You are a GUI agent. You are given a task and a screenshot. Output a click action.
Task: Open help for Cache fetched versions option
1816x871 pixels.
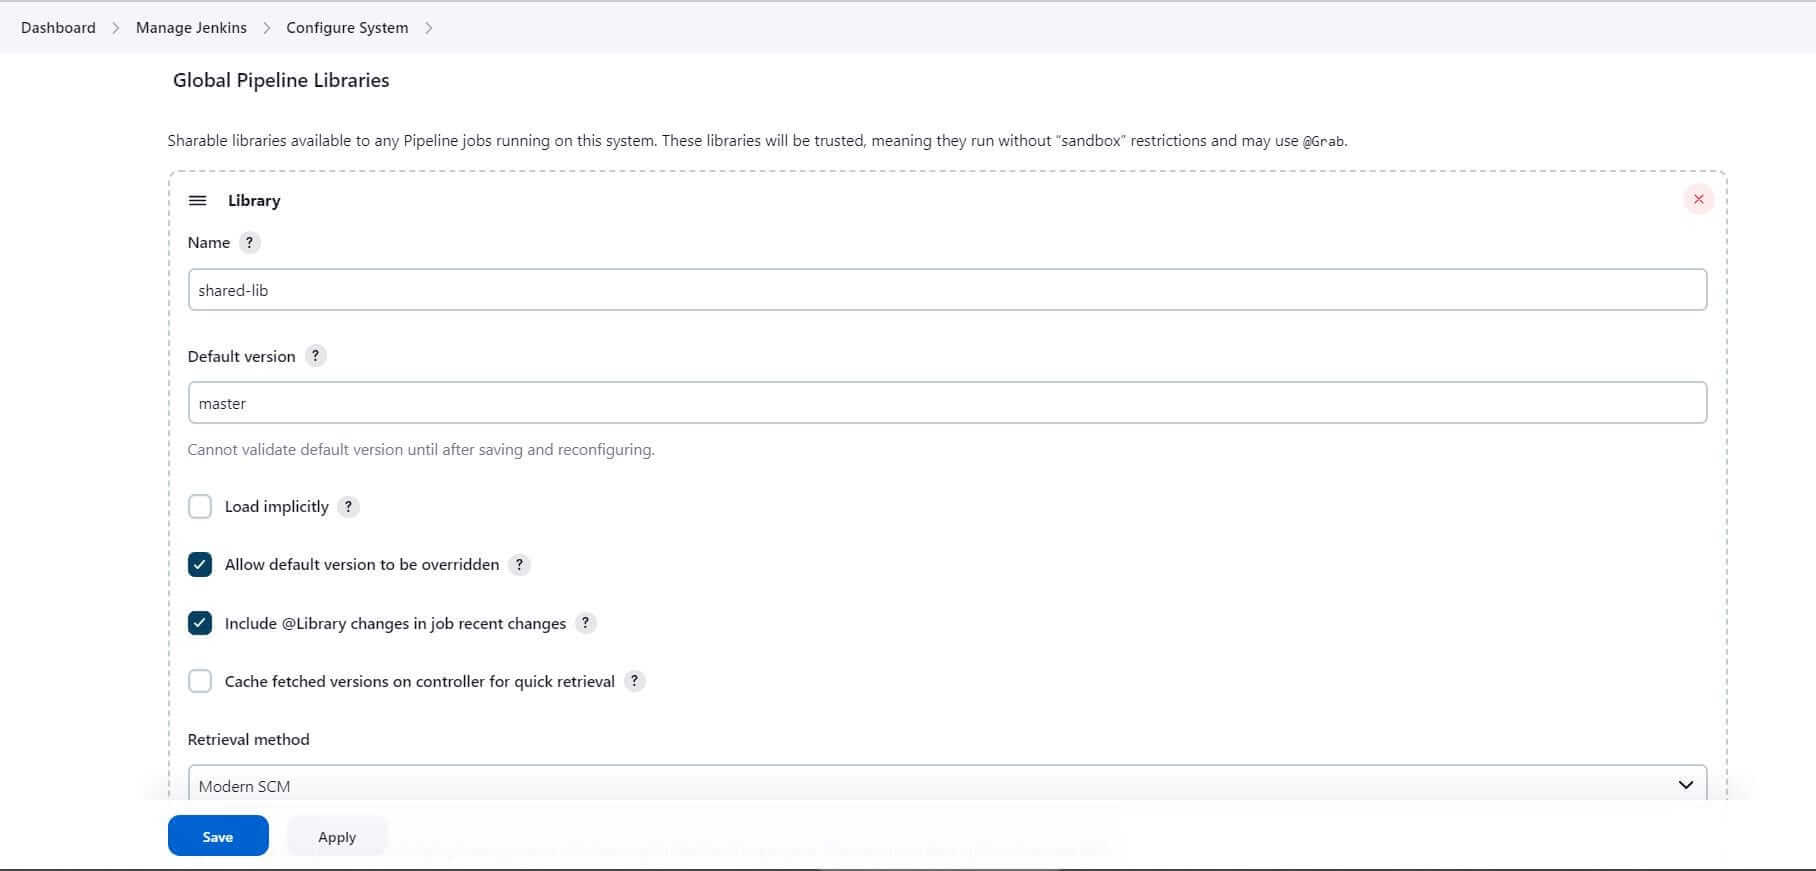[x=634, y=681]
